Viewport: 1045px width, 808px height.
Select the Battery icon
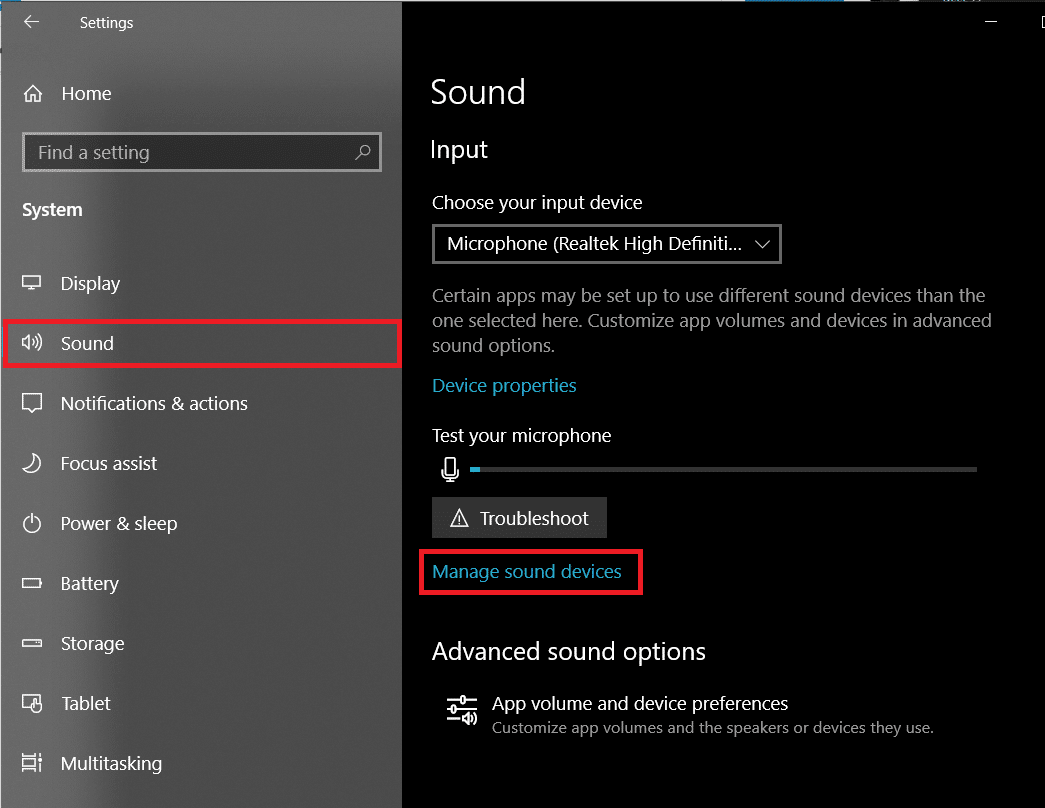click(x=31, y=583)
